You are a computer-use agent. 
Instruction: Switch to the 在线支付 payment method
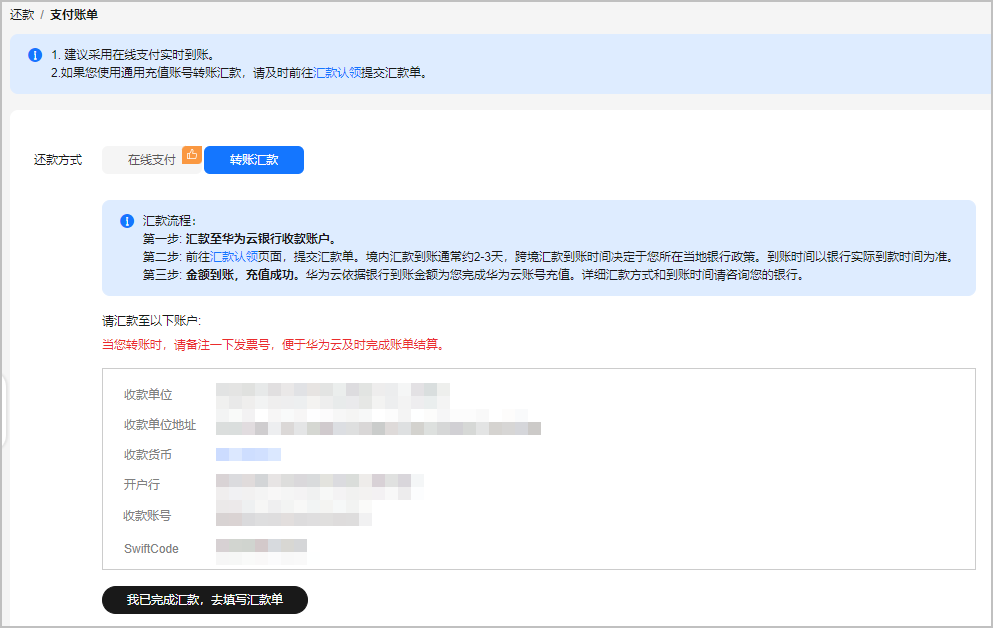[x=152, y=159]
